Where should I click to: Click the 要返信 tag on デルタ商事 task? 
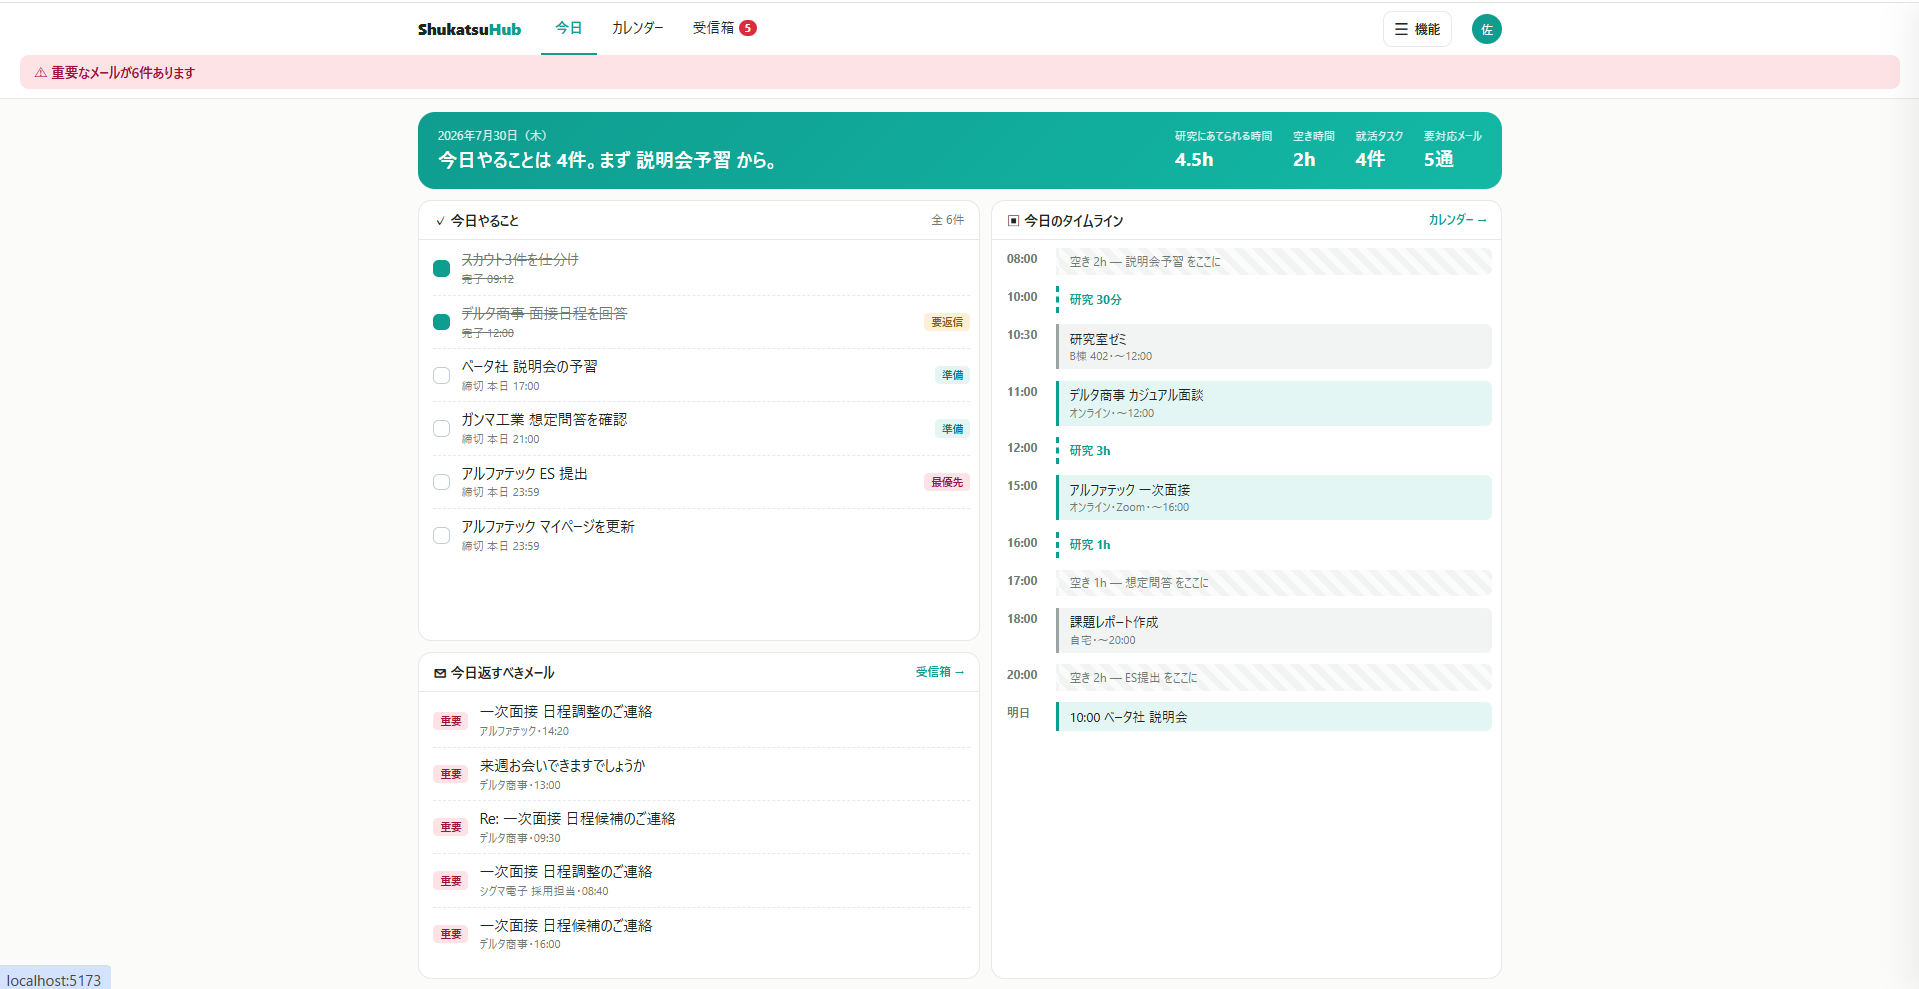(947, 322)
